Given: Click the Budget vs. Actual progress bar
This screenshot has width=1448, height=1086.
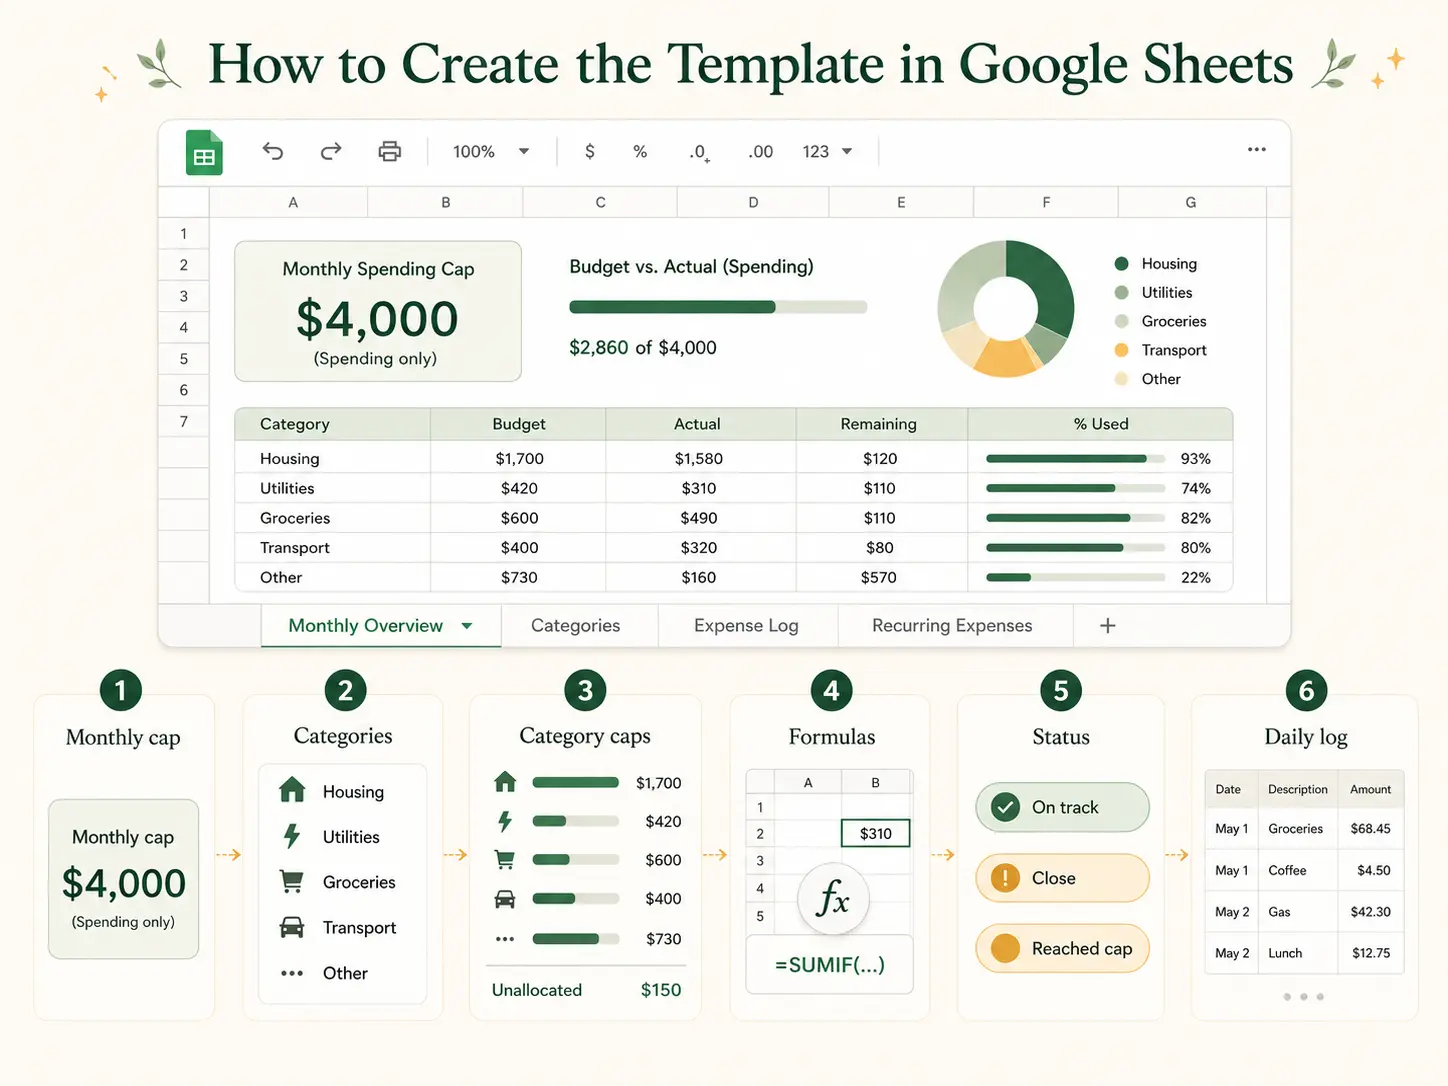Looking at the screenshot, I should pyautogui.click(x=718, y=307).
